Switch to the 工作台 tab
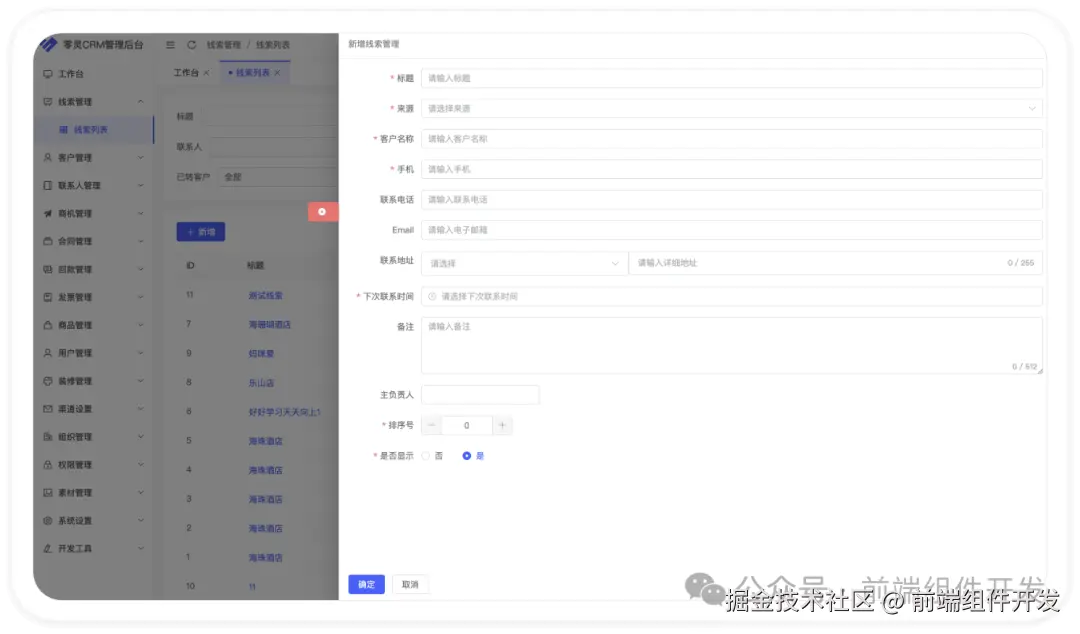This screenshot has width=1080, height=634. [186, 72]
